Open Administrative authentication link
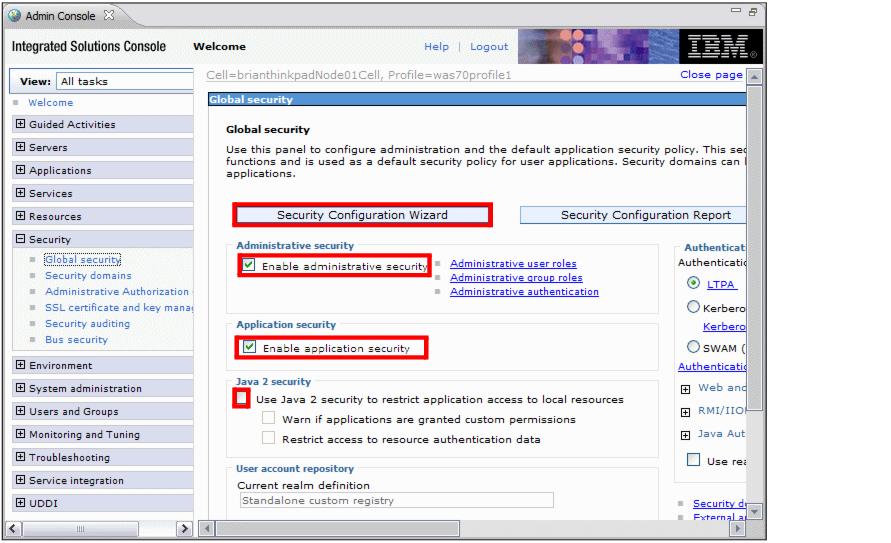The height and width of the screenshot is (543, 891). click(524, 291)
